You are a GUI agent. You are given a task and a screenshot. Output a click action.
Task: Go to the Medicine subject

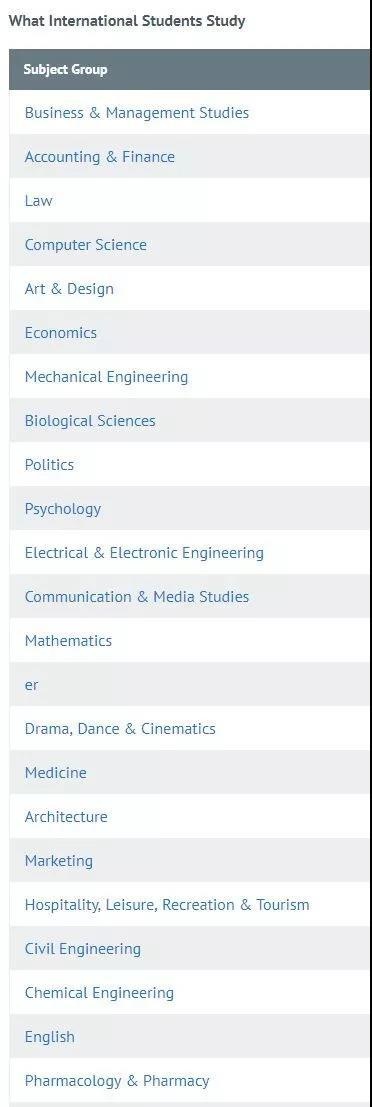tap(55, 773)
